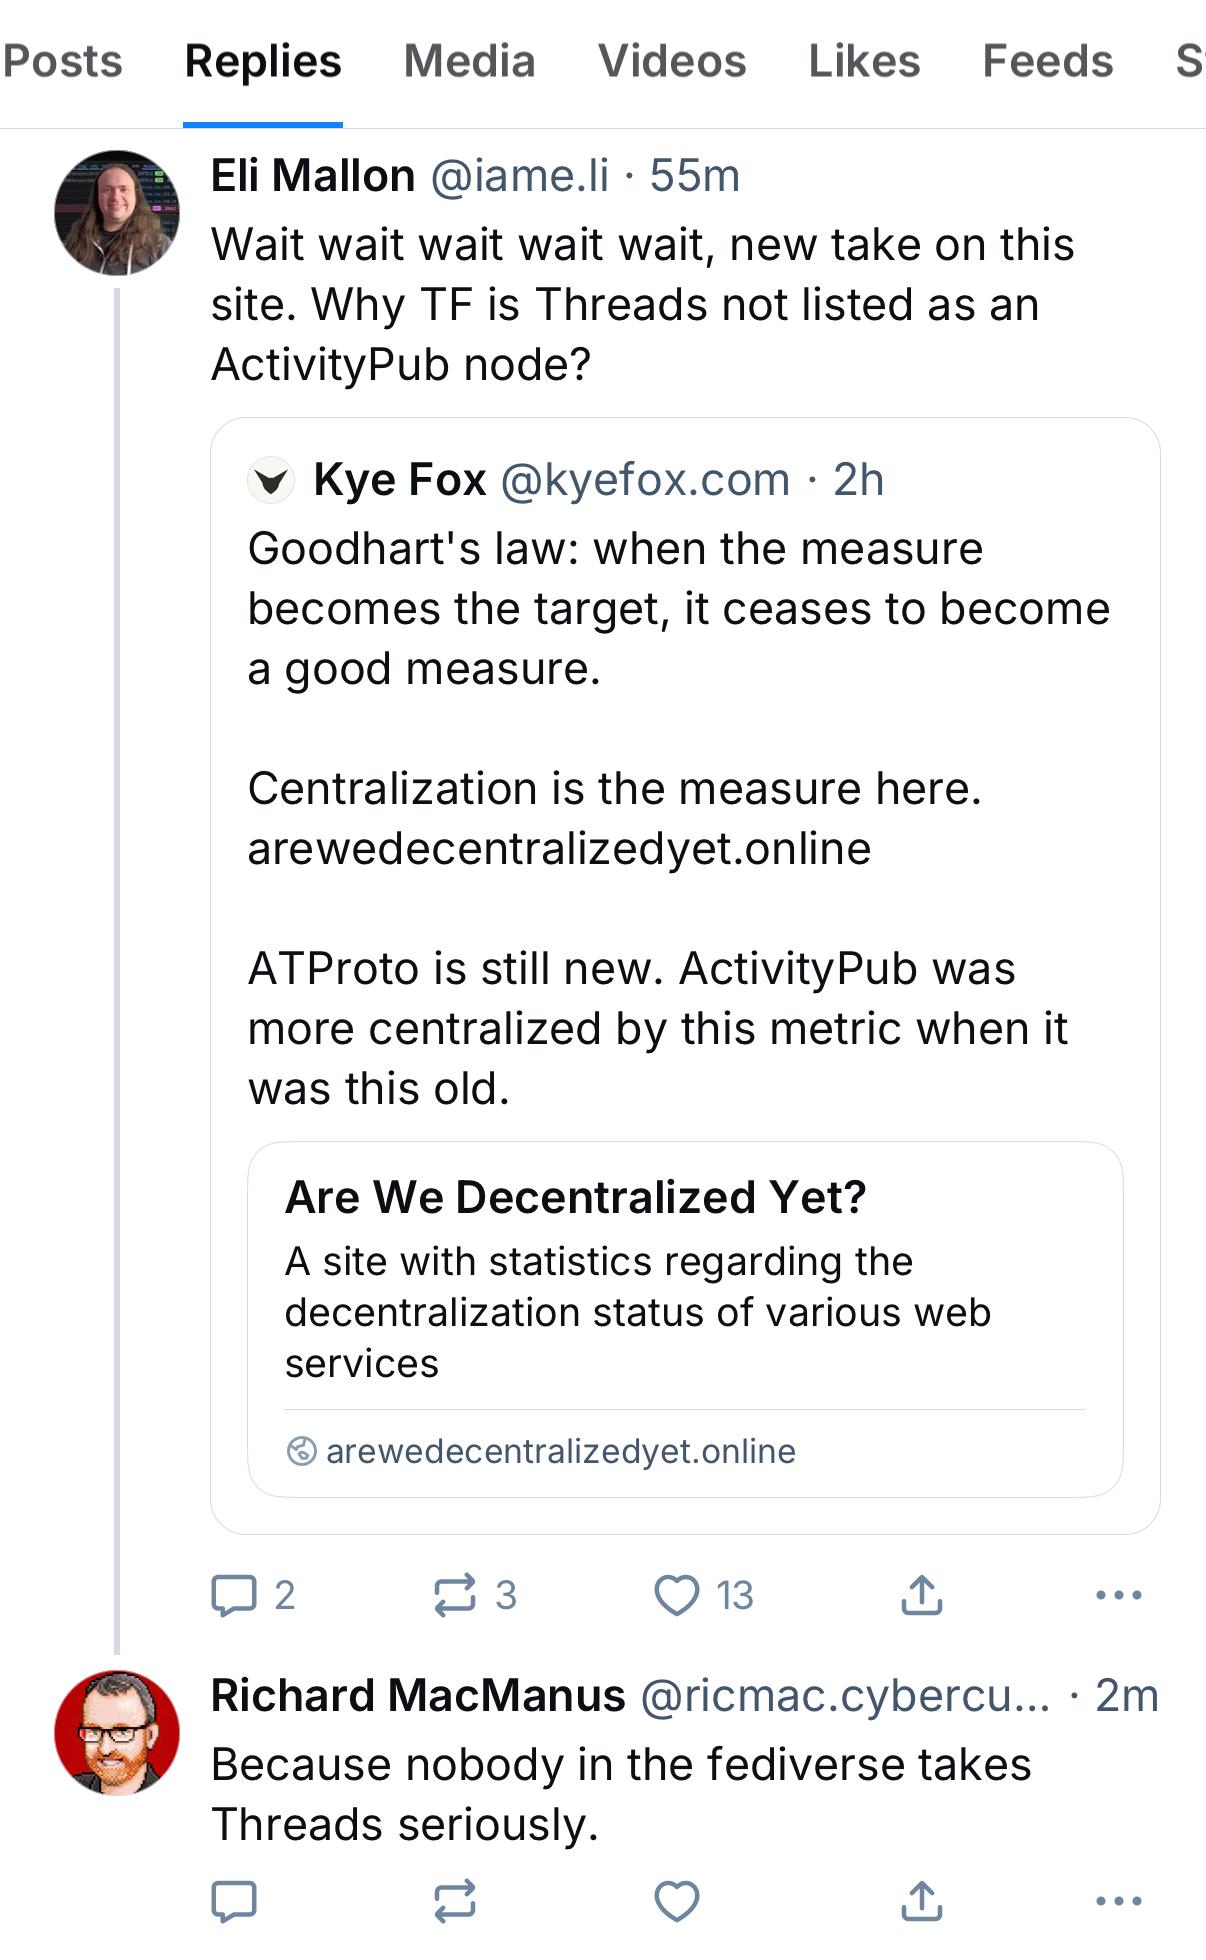Select the Feeds tab

click(1047, 62)
